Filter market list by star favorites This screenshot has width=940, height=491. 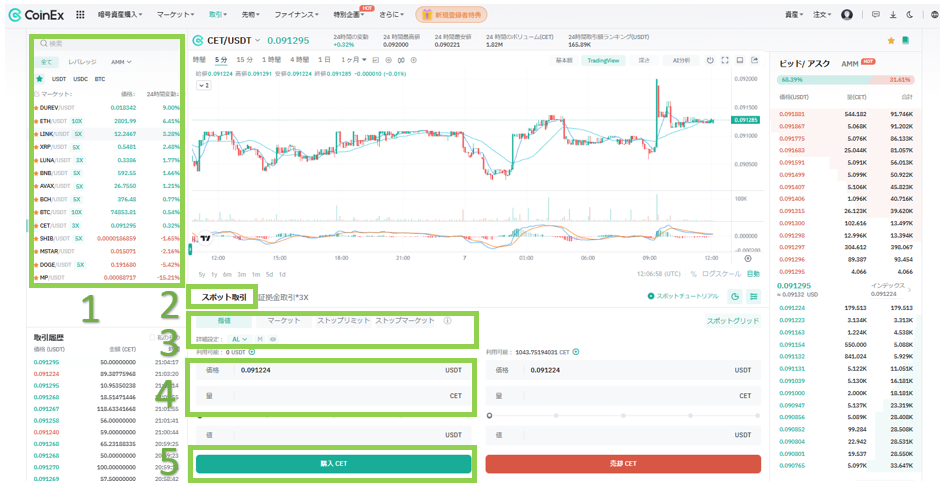[40, 79]
